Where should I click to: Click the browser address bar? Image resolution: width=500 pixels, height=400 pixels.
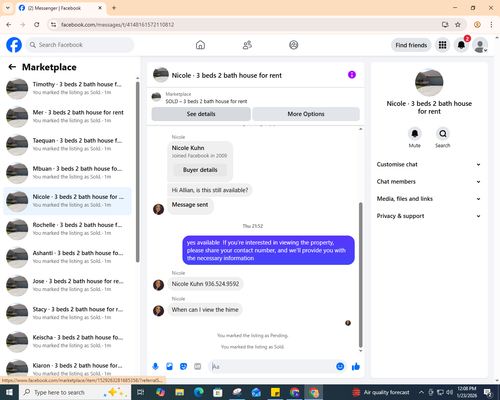coord(247,25)
